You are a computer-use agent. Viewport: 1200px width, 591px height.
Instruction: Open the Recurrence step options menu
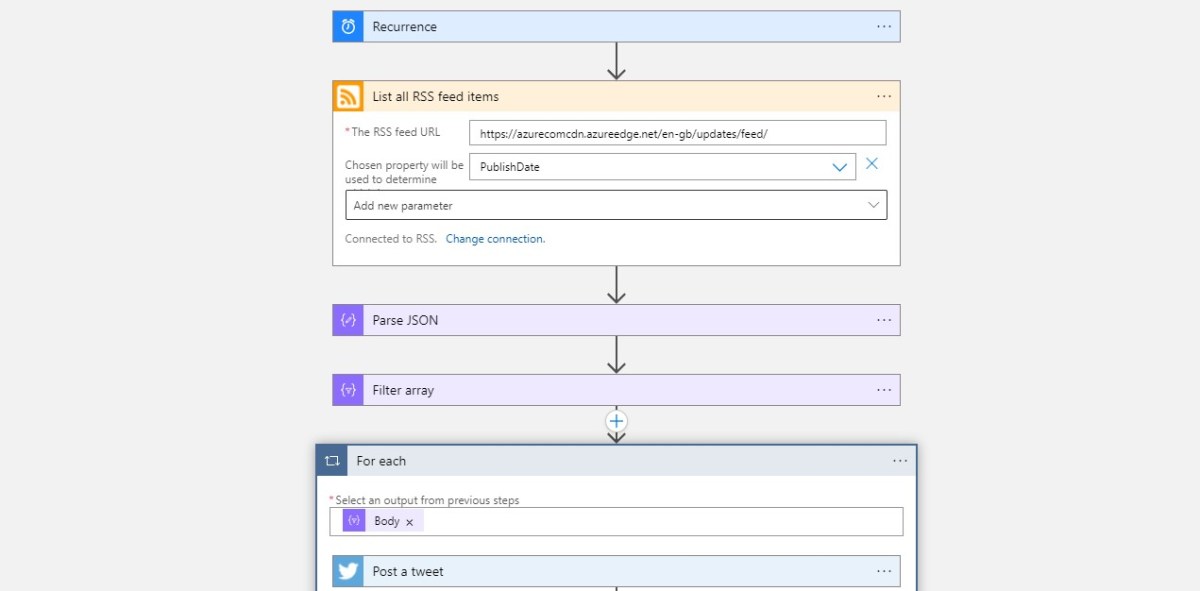[883, 26]
